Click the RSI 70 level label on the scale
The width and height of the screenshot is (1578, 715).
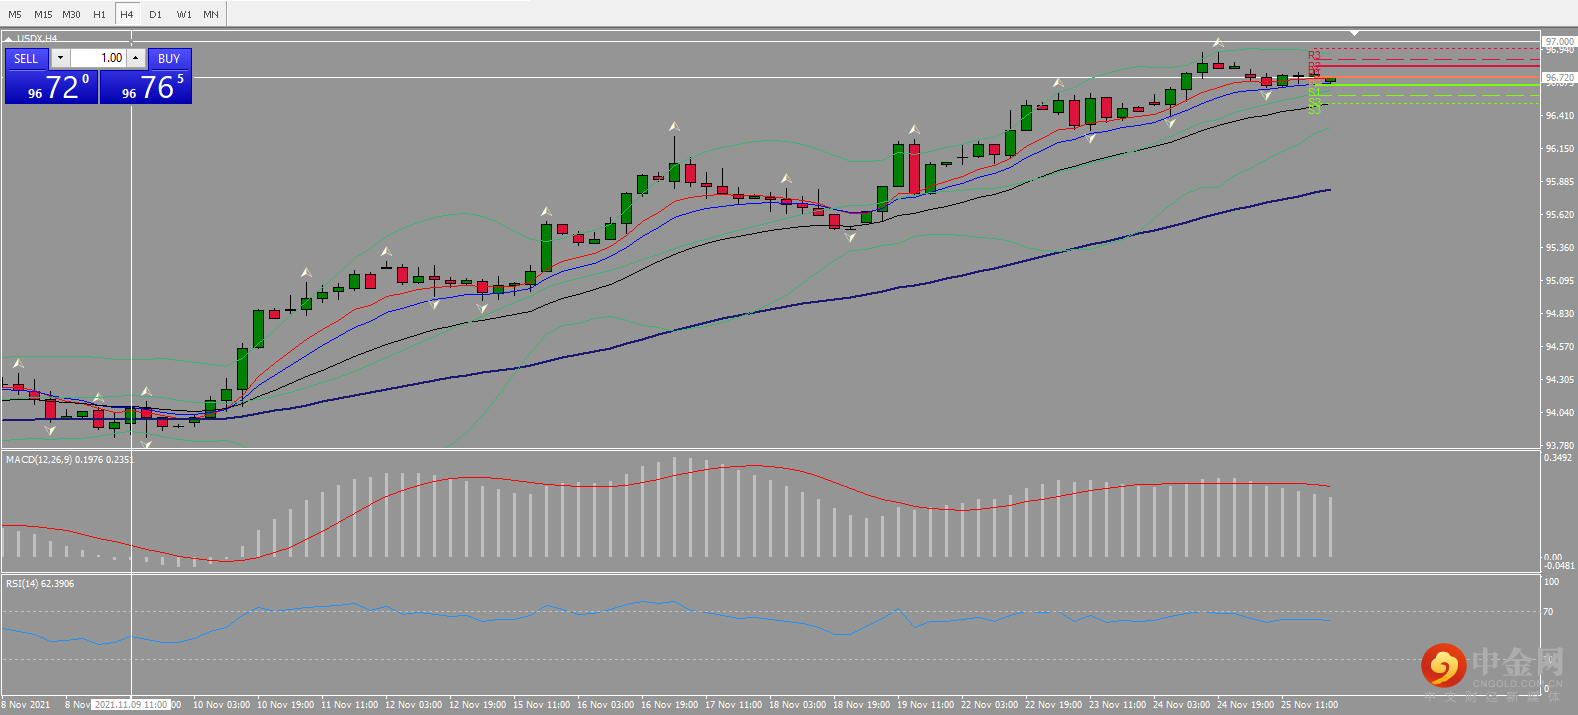pos(1548,611)
